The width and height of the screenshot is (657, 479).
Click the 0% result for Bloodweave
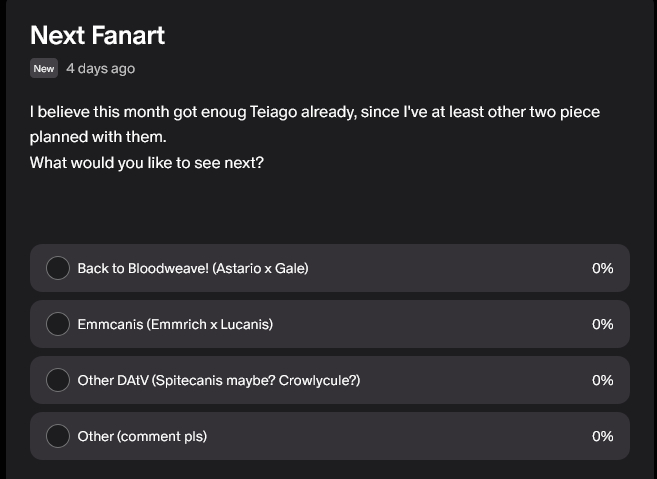tap(602, 268)
